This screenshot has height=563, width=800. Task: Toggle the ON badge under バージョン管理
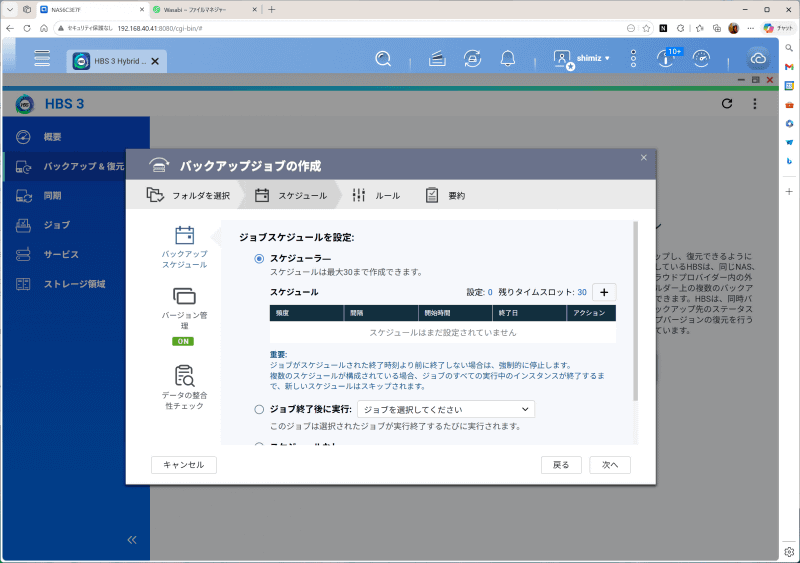(x=183, y=341)
